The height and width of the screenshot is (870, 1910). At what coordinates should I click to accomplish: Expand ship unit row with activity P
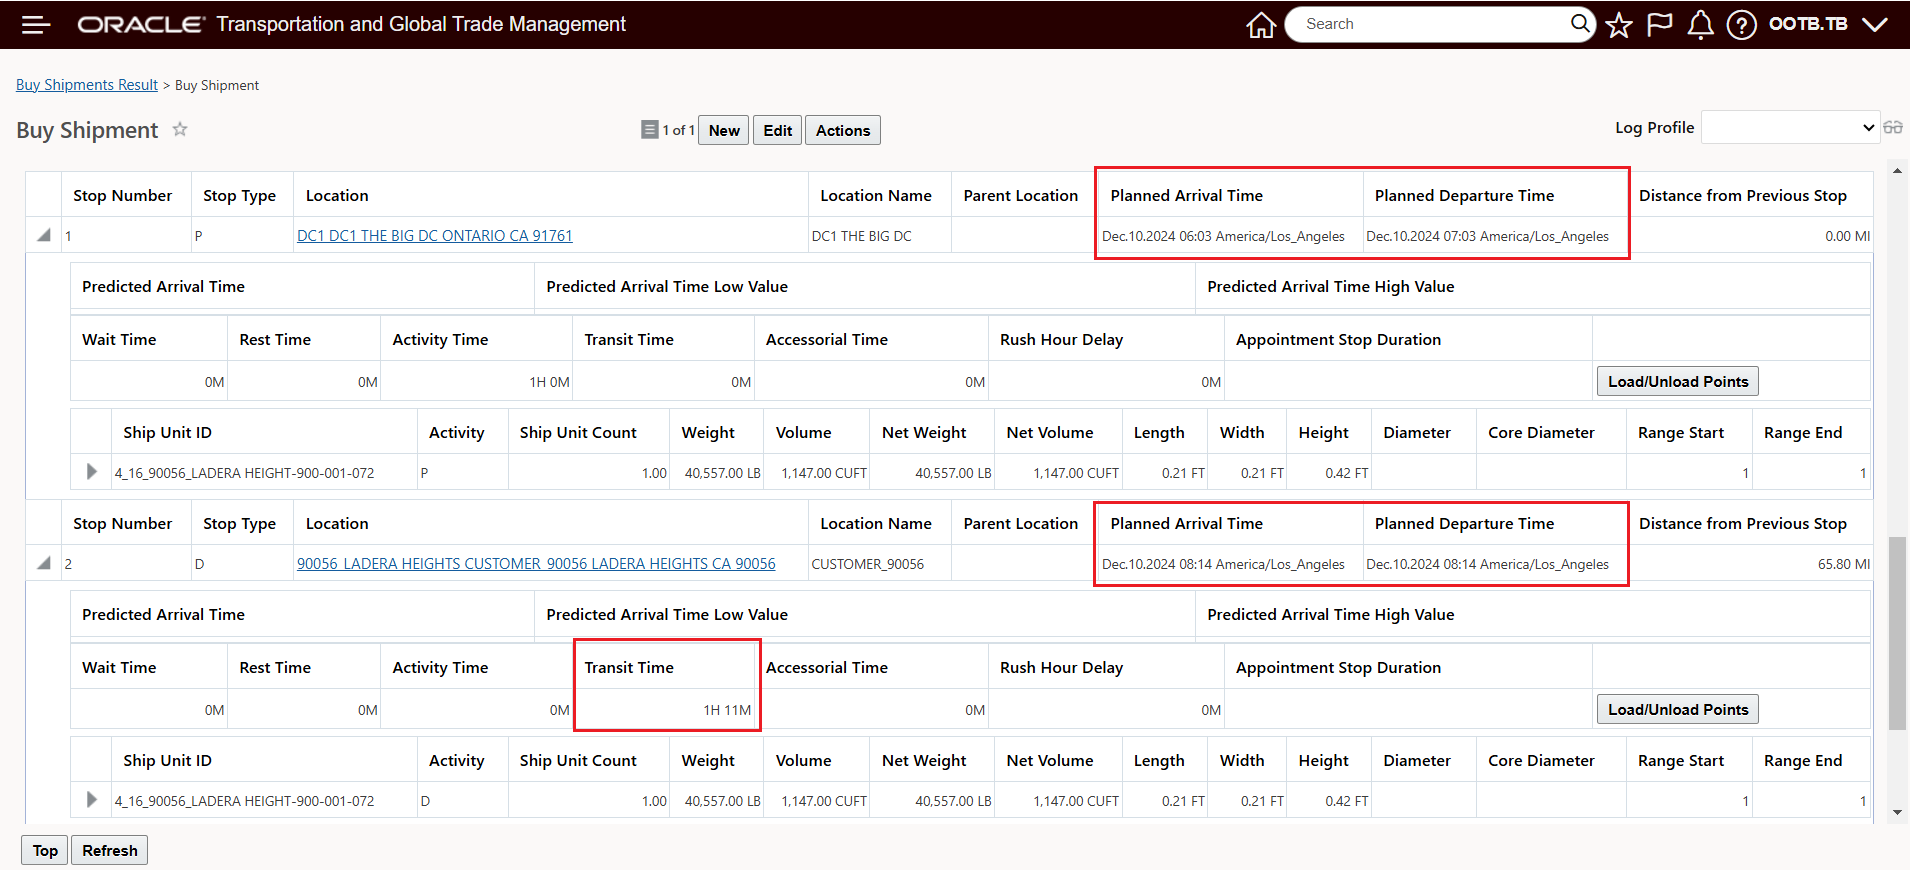92,471
